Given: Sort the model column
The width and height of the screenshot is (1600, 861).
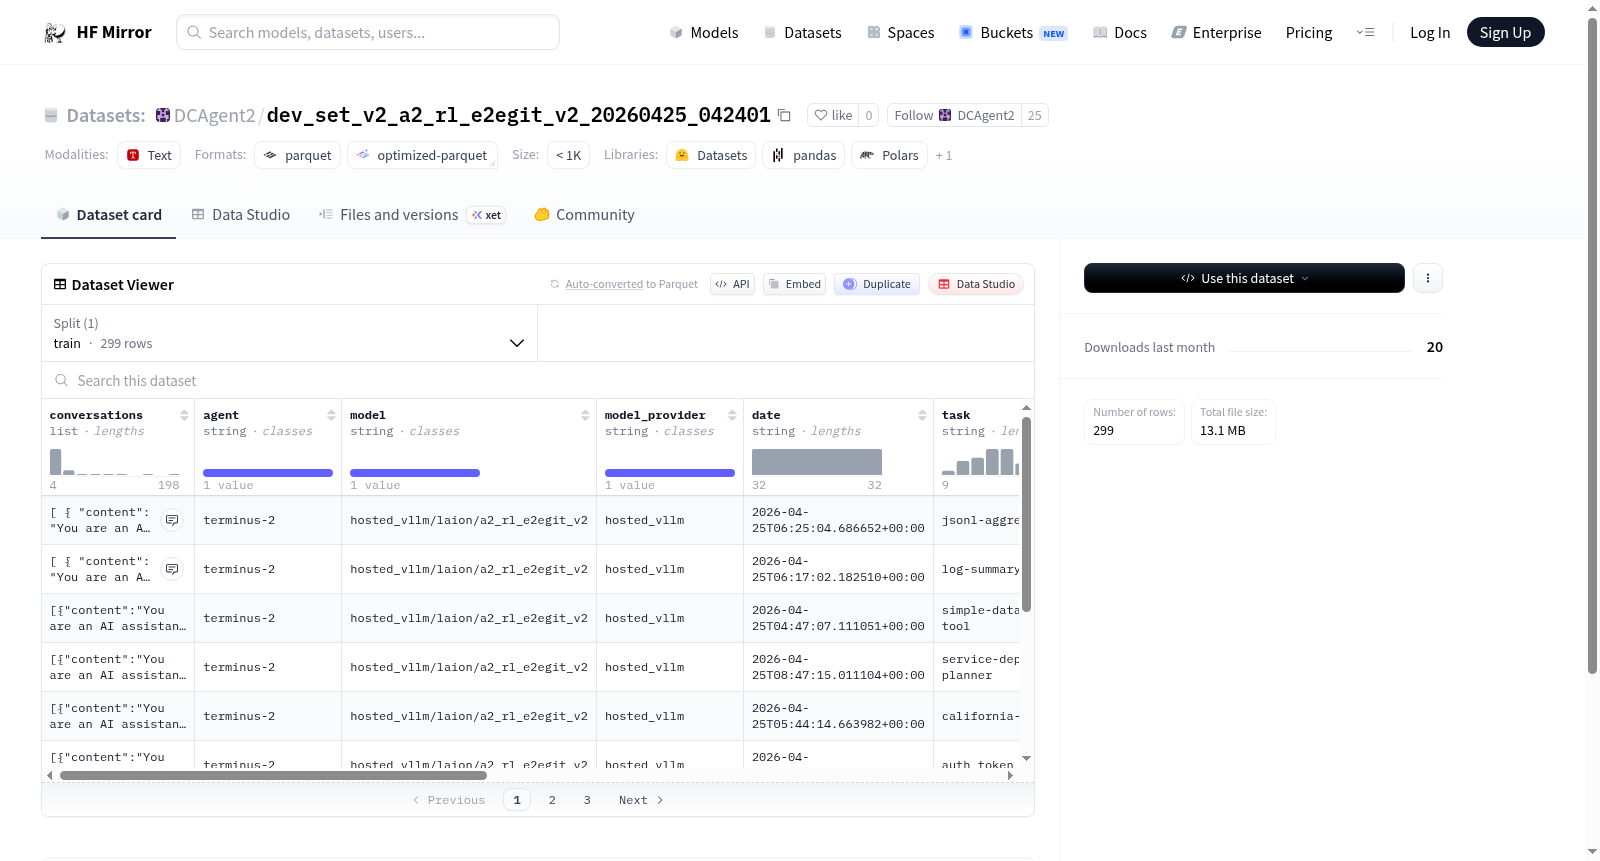Looking at the screenshot, I should click(x=585, y=415).
